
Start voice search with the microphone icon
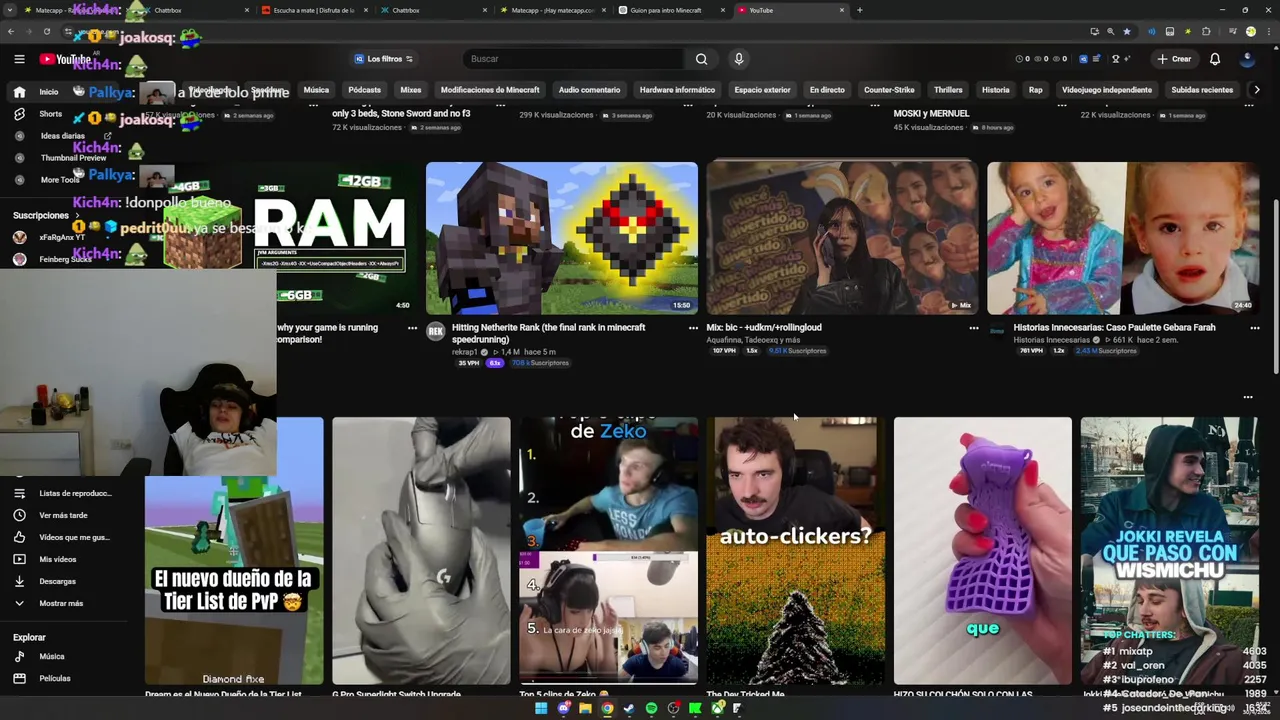click(x=739, y=59)
